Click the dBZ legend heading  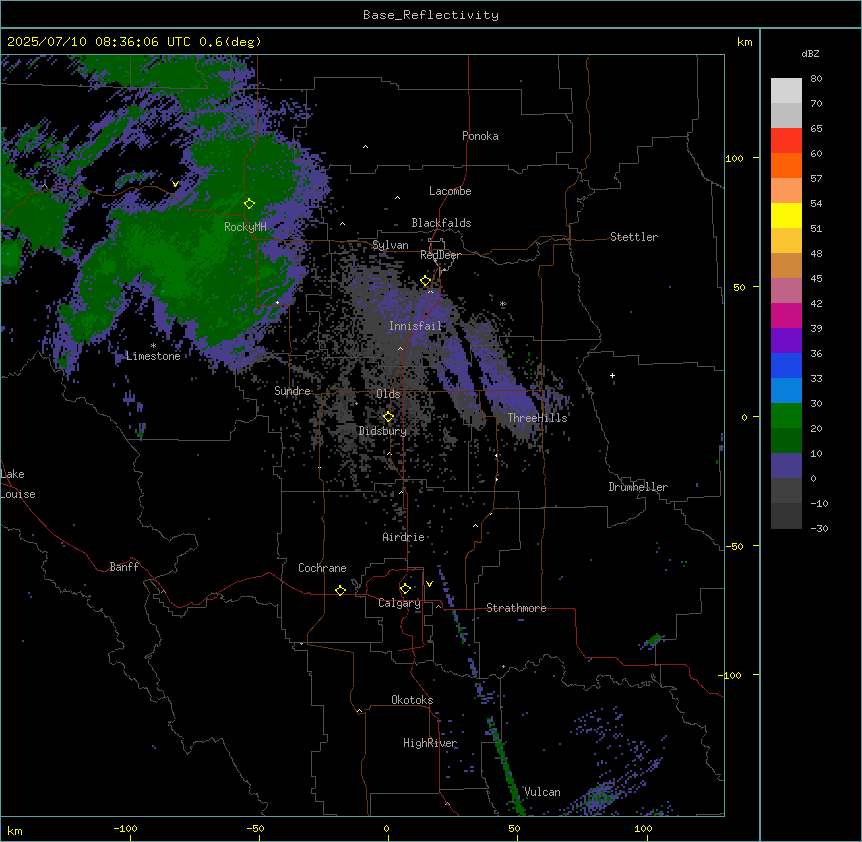click(810, 54)
